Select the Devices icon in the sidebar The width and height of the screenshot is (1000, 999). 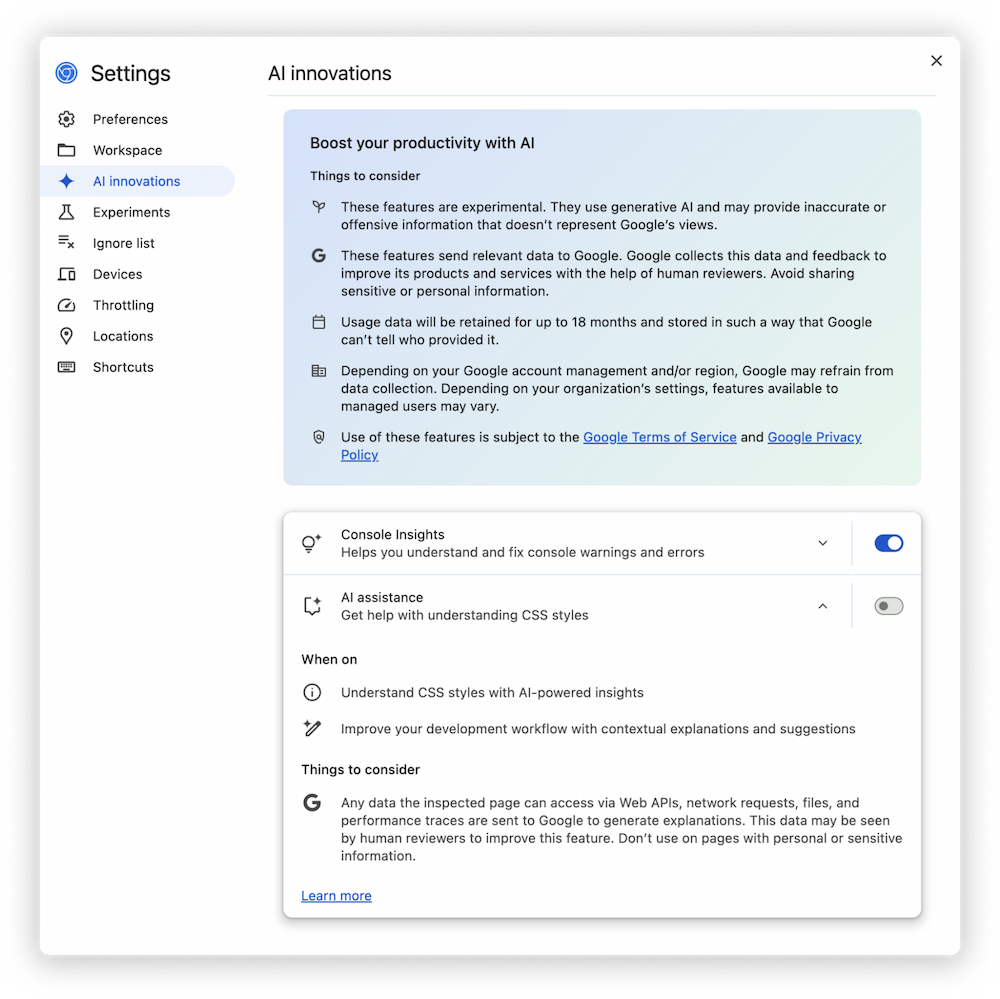pos(66,274)
